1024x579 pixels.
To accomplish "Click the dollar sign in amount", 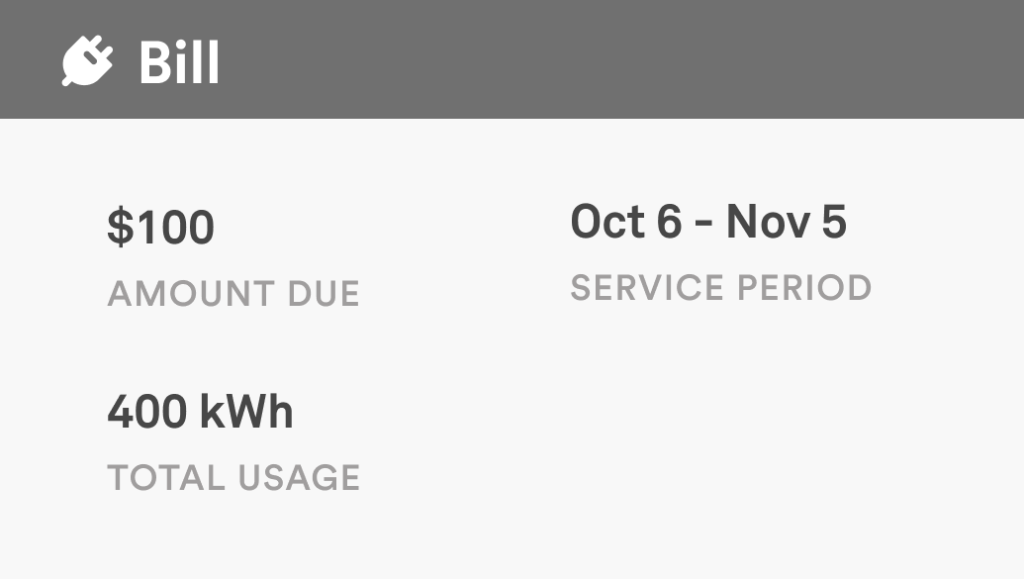I will click(x=120, y=227).
